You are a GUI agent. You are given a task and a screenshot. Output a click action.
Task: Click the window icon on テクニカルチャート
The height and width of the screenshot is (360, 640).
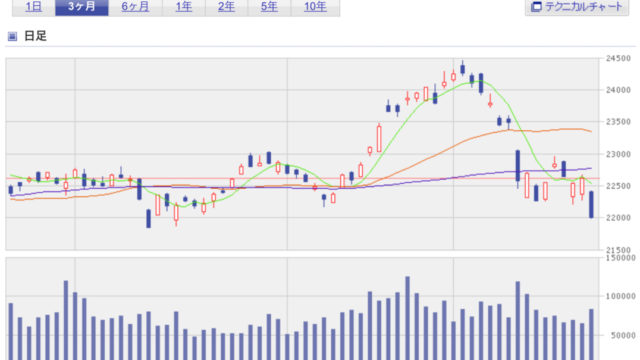(x=536, y=7)
